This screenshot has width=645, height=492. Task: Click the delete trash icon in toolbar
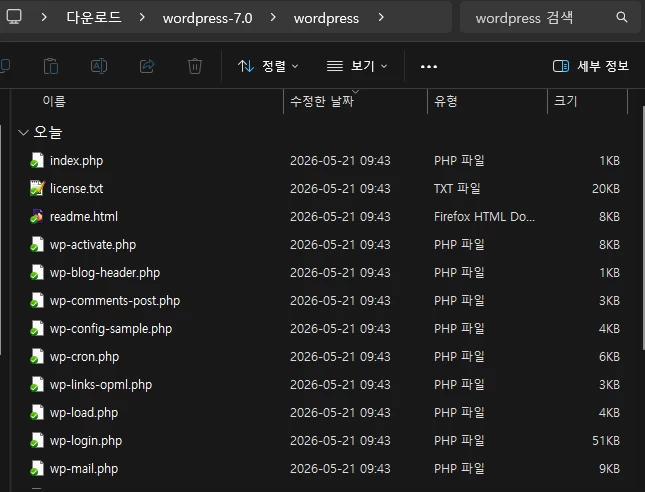[195, 66]
